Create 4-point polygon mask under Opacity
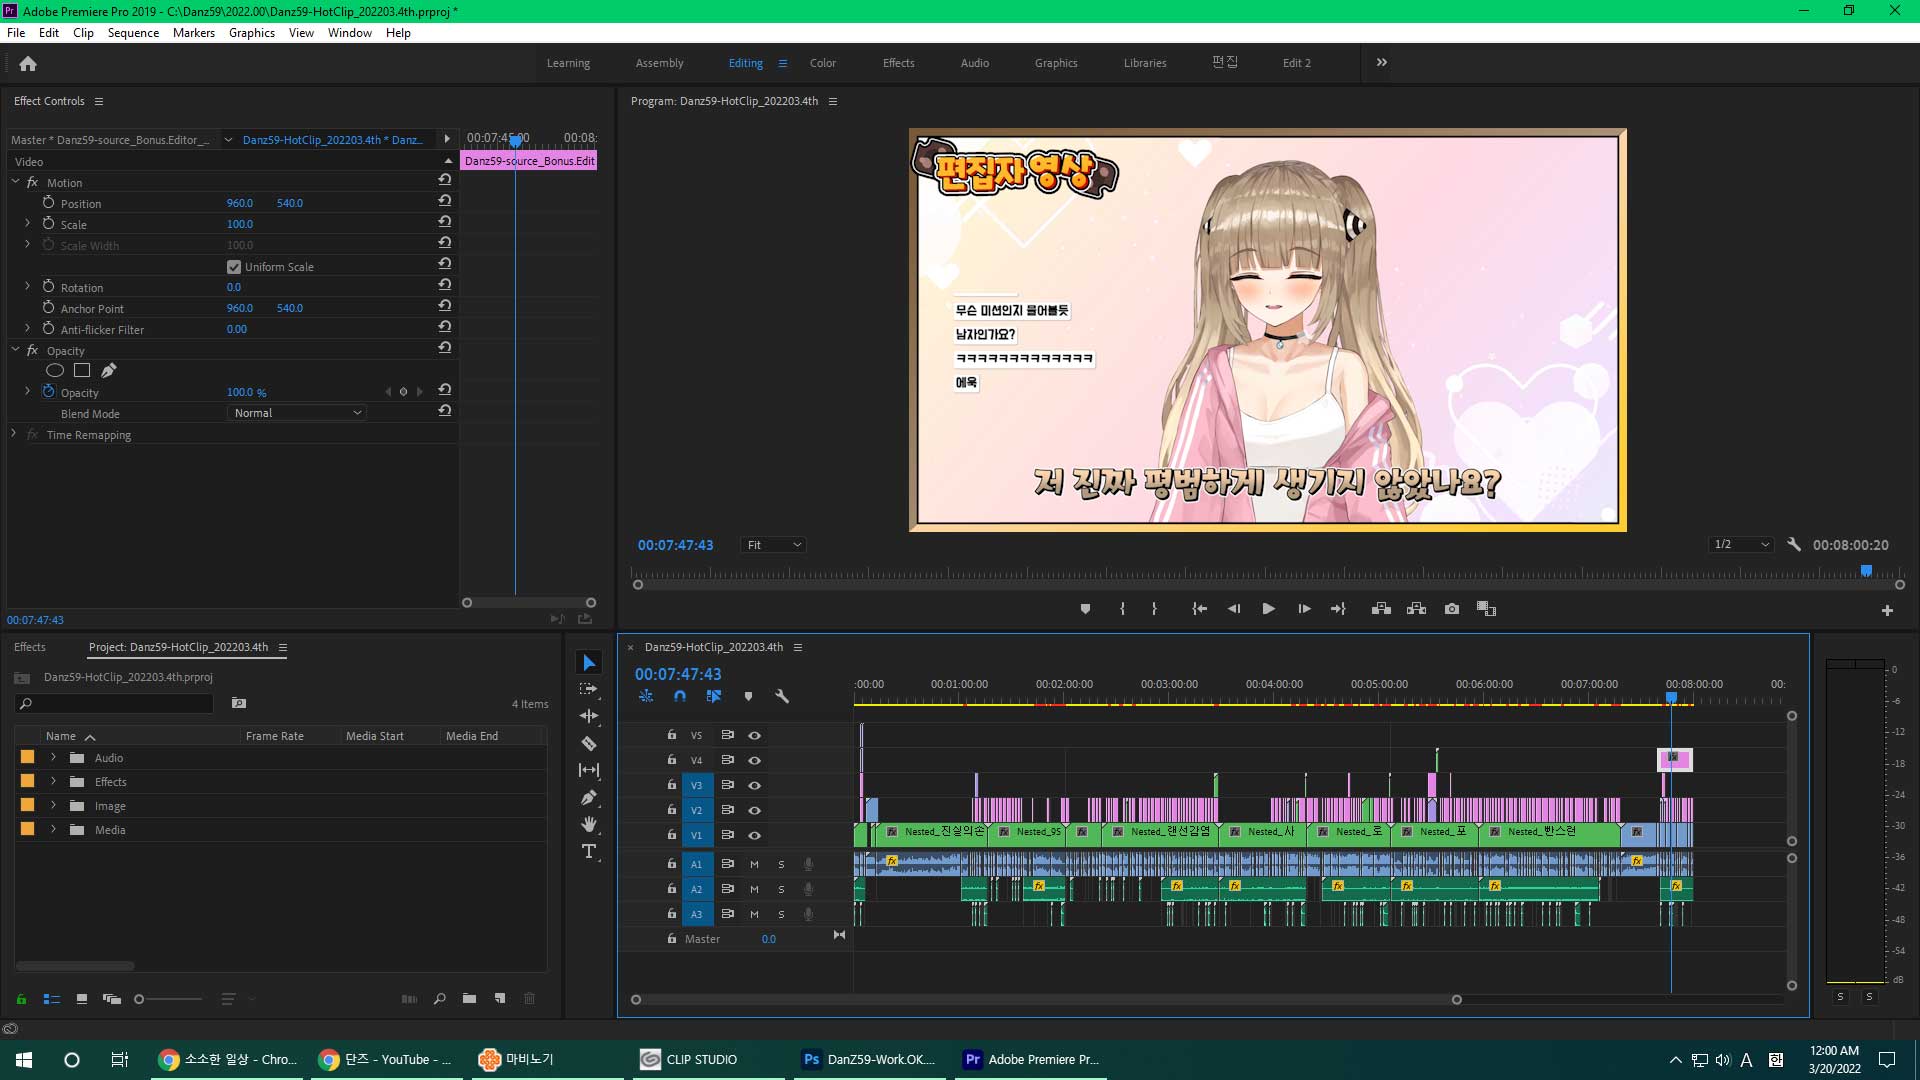 tap(82, 371)
